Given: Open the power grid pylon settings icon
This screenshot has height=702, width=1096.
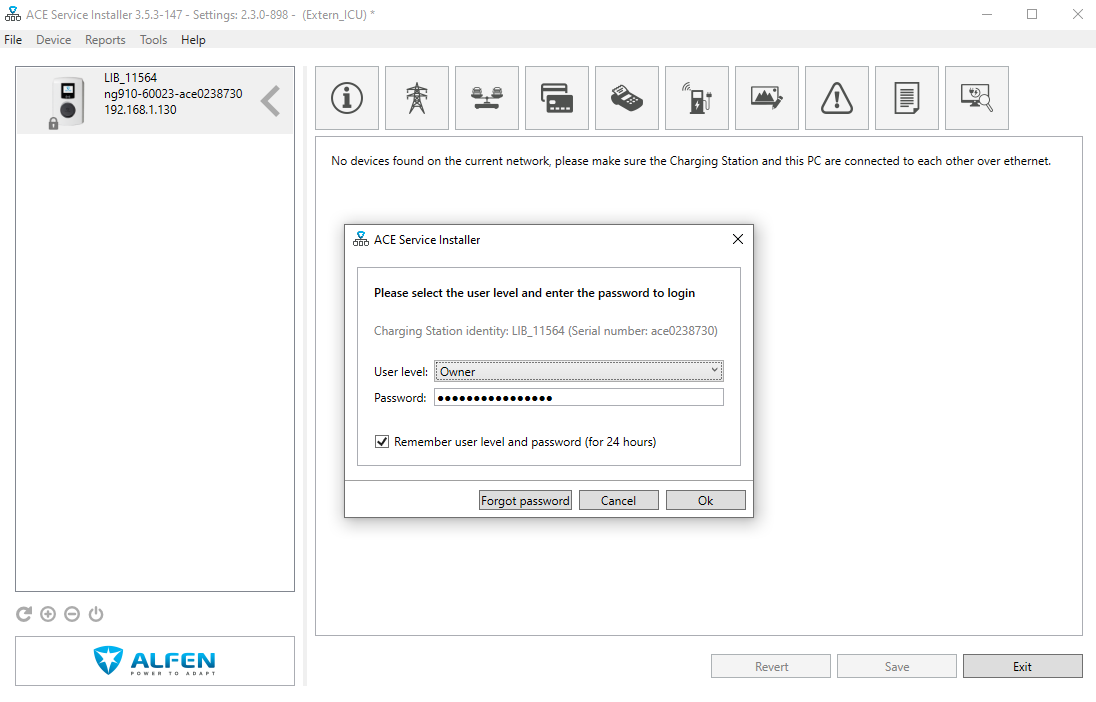Looking at the screenshot, I should 417,98.
